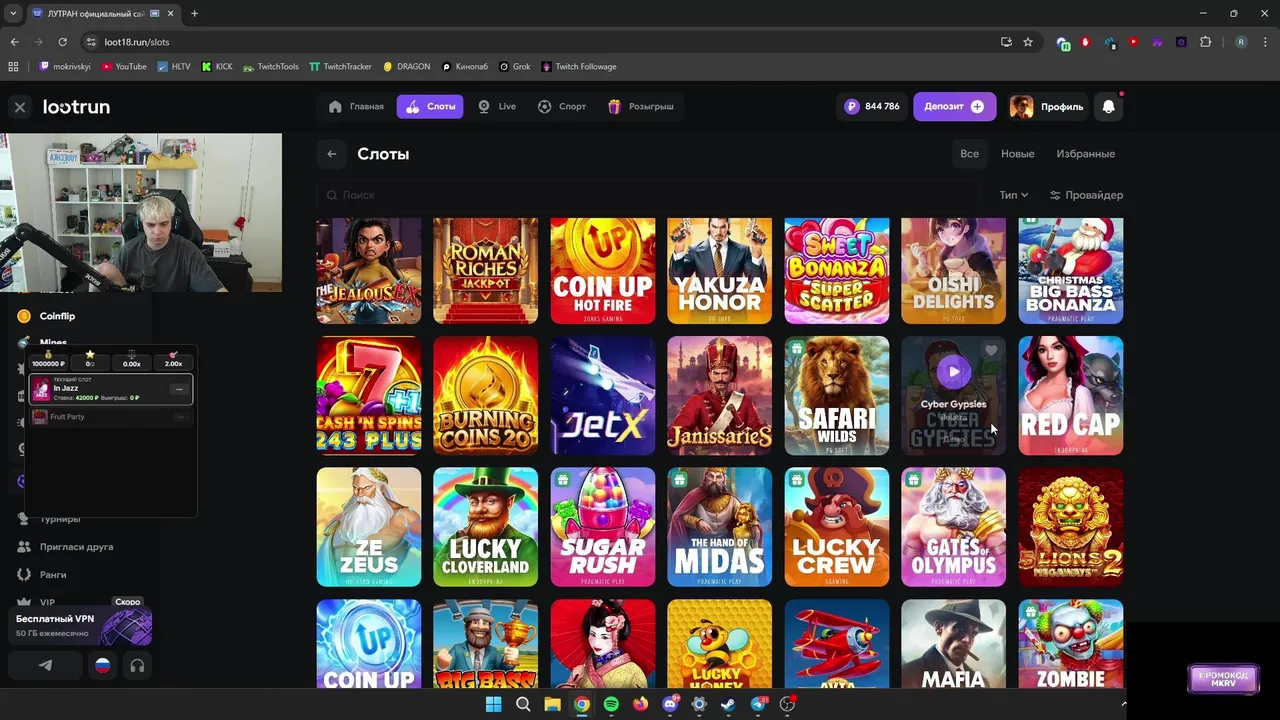Open the Windows Start button

tap(493, 704)
